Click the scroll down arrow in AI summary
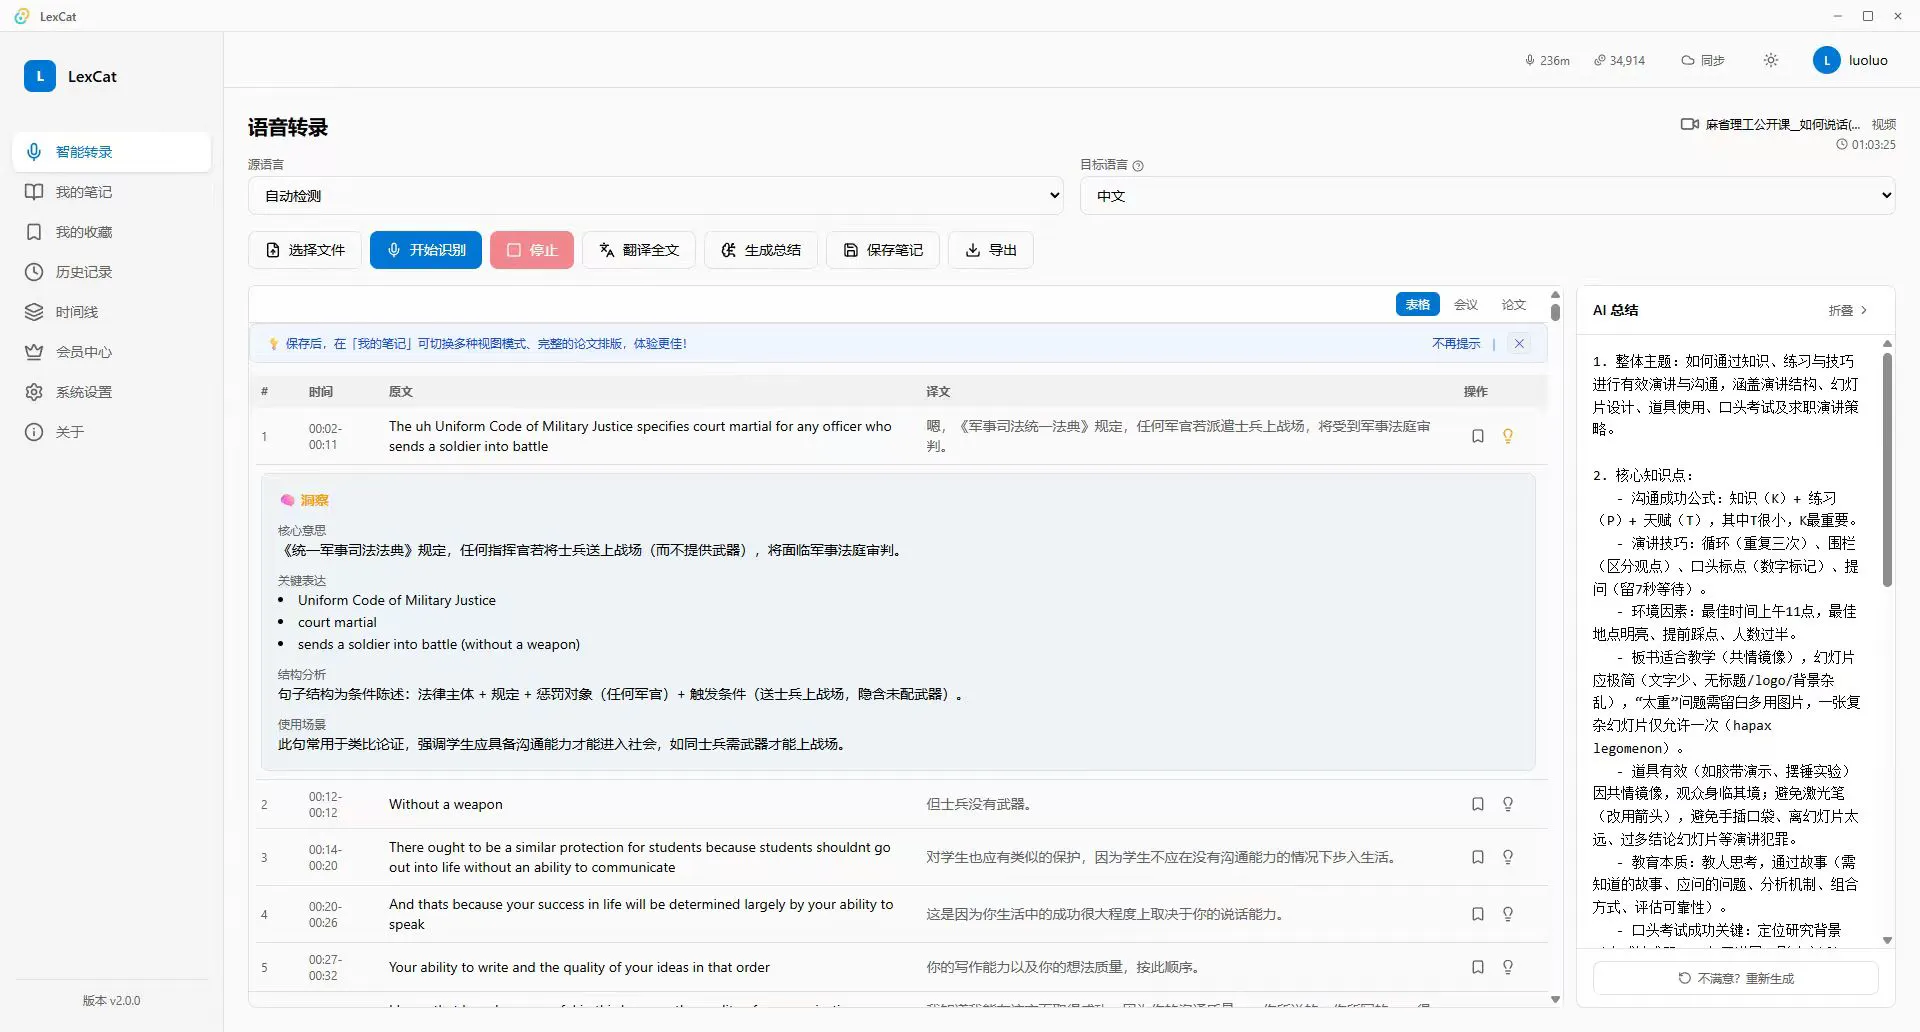Viewport: 1920px width, 1032px height. click(x=1887, y=940)
